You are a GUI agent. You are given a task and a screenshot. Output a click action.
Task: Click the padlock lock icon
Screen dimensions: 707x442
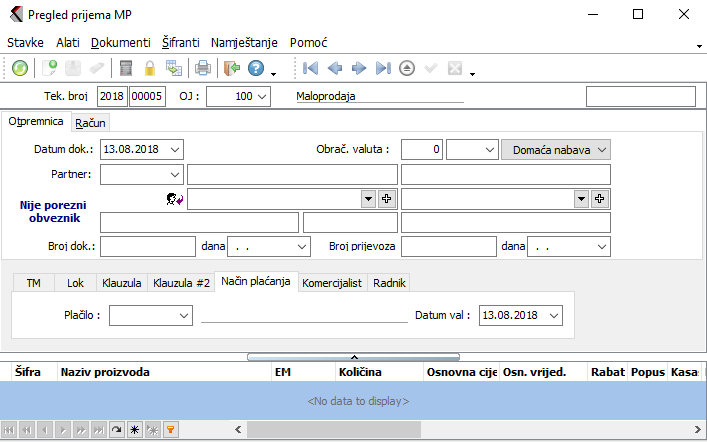150,69
